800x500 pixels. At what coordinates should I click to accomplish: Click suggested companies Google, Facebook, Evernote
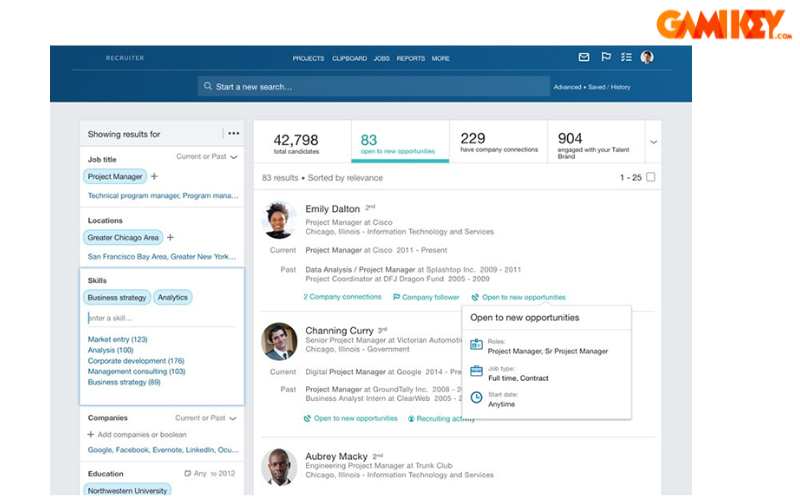(x=163, y=450)
